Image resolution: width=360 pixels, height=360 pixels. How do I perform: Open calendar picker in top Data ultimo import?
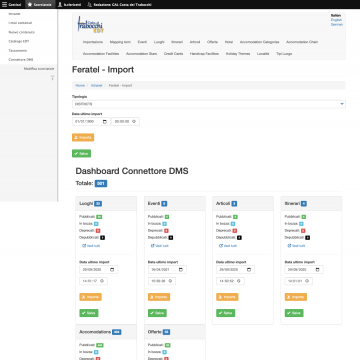[105, 122]
